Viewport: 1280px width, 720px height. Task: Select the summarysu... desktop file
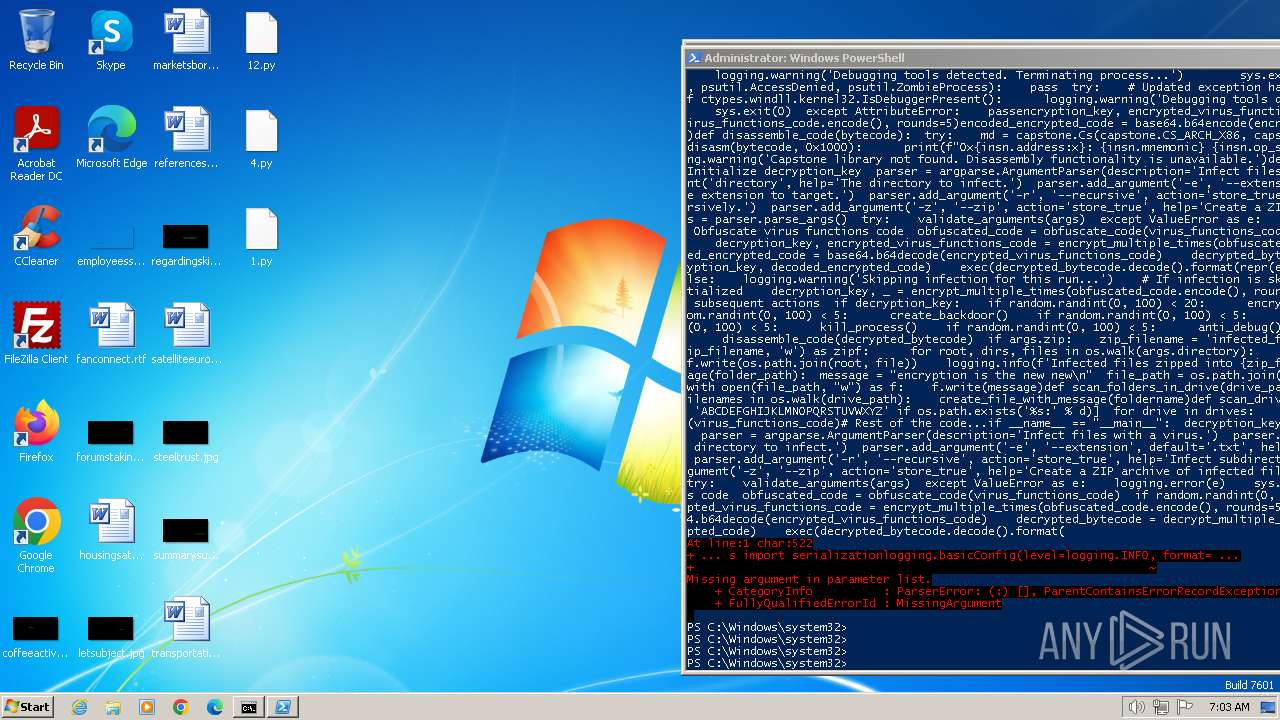pyautogui.click(x=186, y=539)
